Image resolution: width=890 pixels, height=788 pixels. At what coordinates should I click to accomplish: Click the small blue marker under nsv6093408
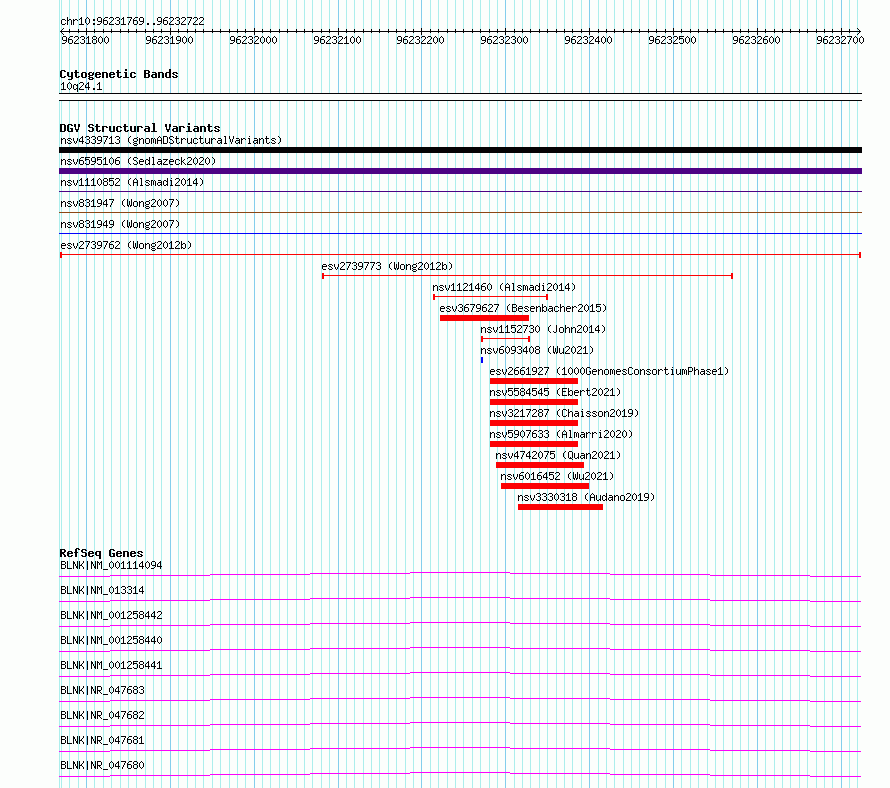click(482, 360)
